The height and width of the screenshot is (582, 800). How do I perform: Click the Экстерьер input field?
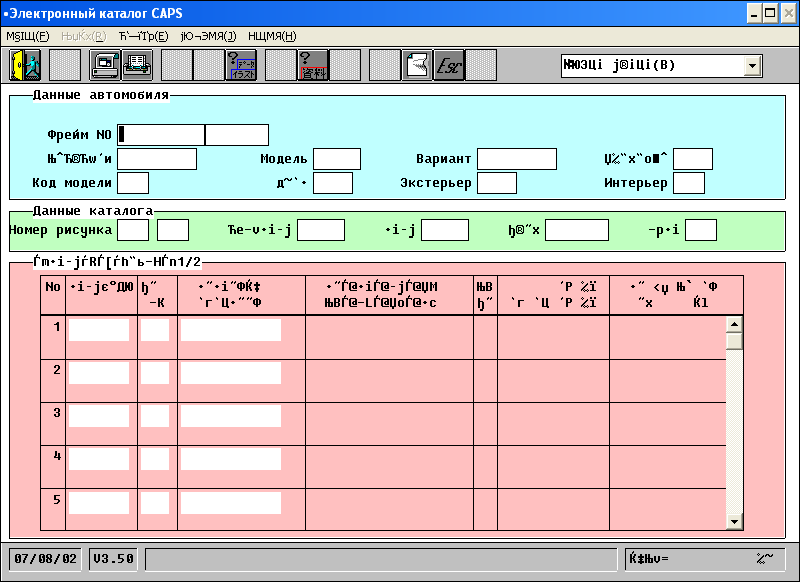pyautogui.click(x=497, y=183)
